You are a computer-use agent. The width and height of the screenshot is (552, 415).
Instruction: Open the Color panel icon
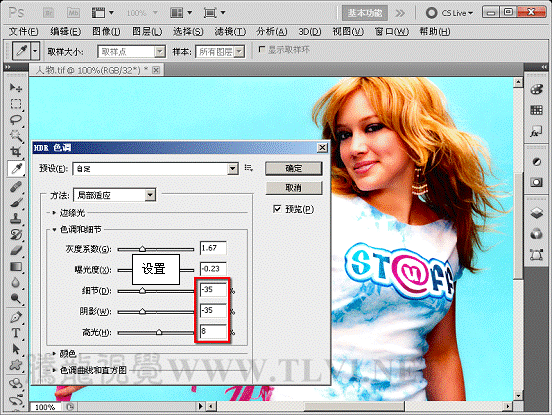(x=536, y=89)
